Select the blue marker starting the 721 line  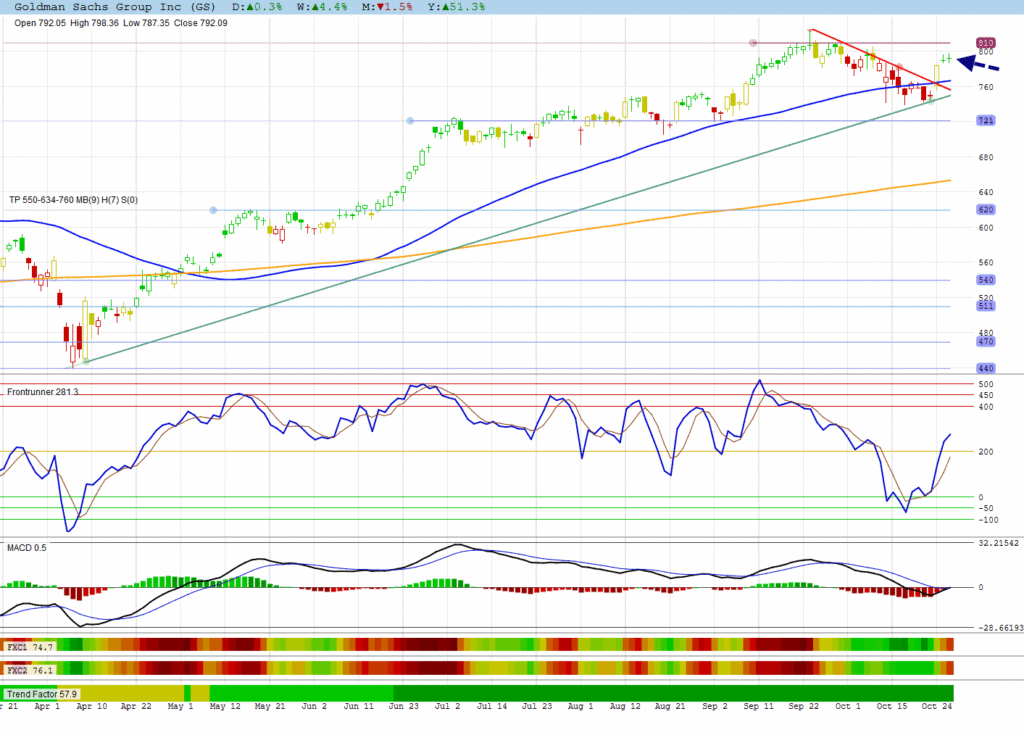(410, 121)
